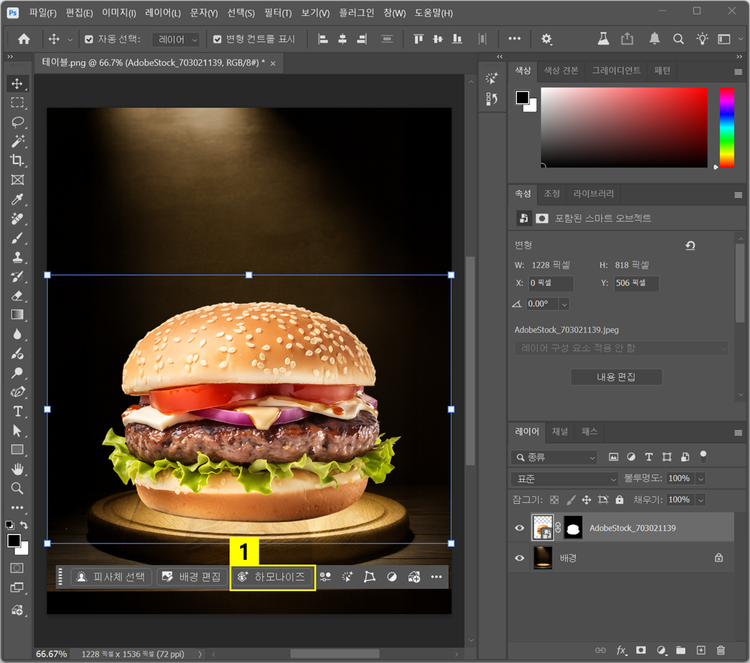Open the 파일(F) menu
750x663 pixels.
pos(42,13)
